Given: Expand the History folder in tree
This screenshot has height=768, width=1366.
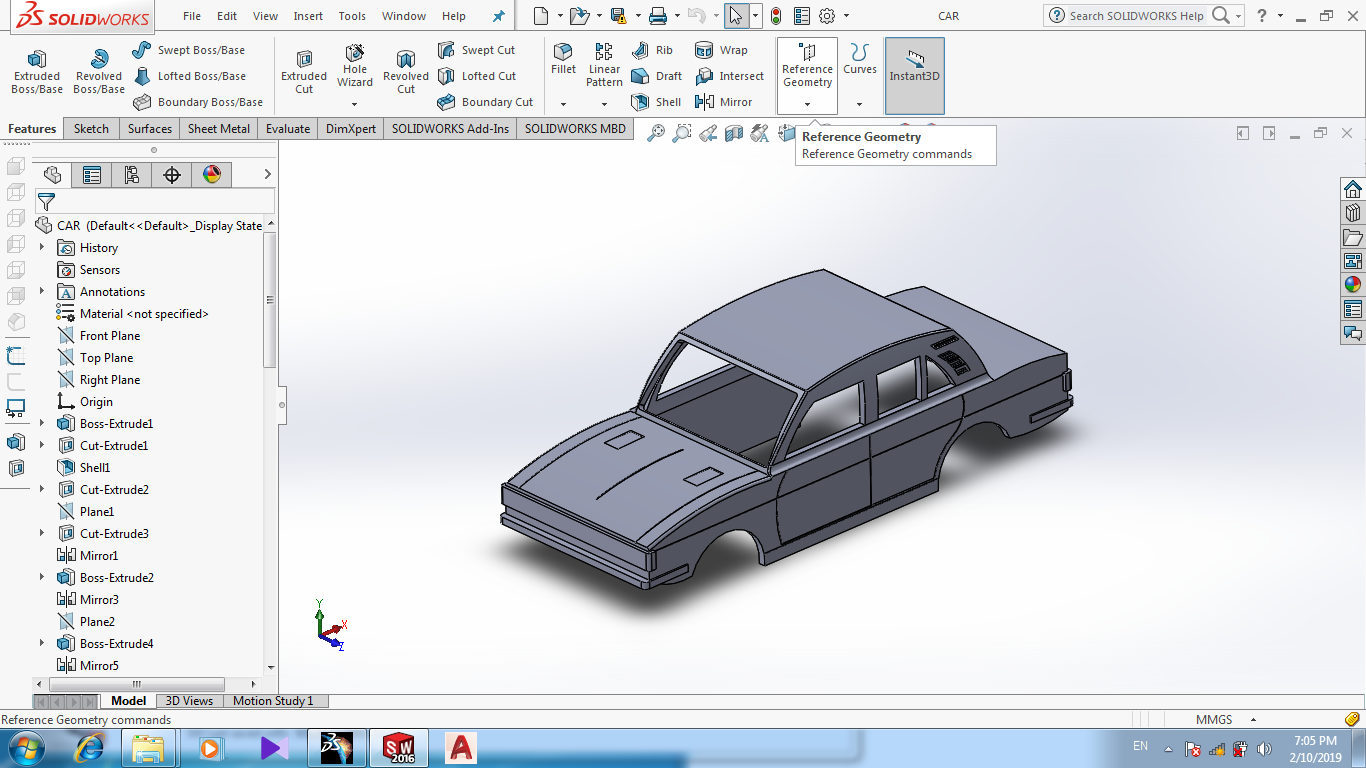Looking at the screenshot, I should 42,248.
